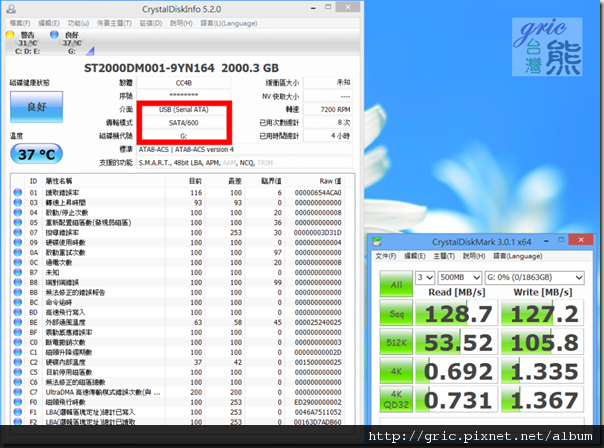Click the Seq read result bar 128.7

click(x=456, y=313)
